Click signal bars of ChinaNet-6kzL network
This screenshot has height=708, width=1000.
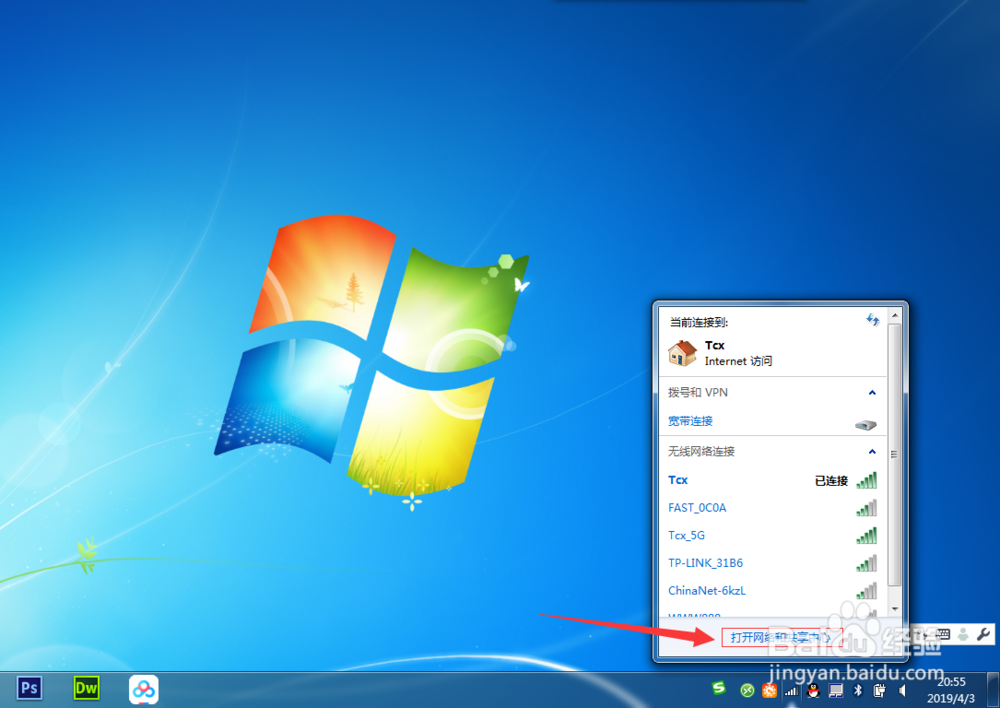click(x=867, y=591)
